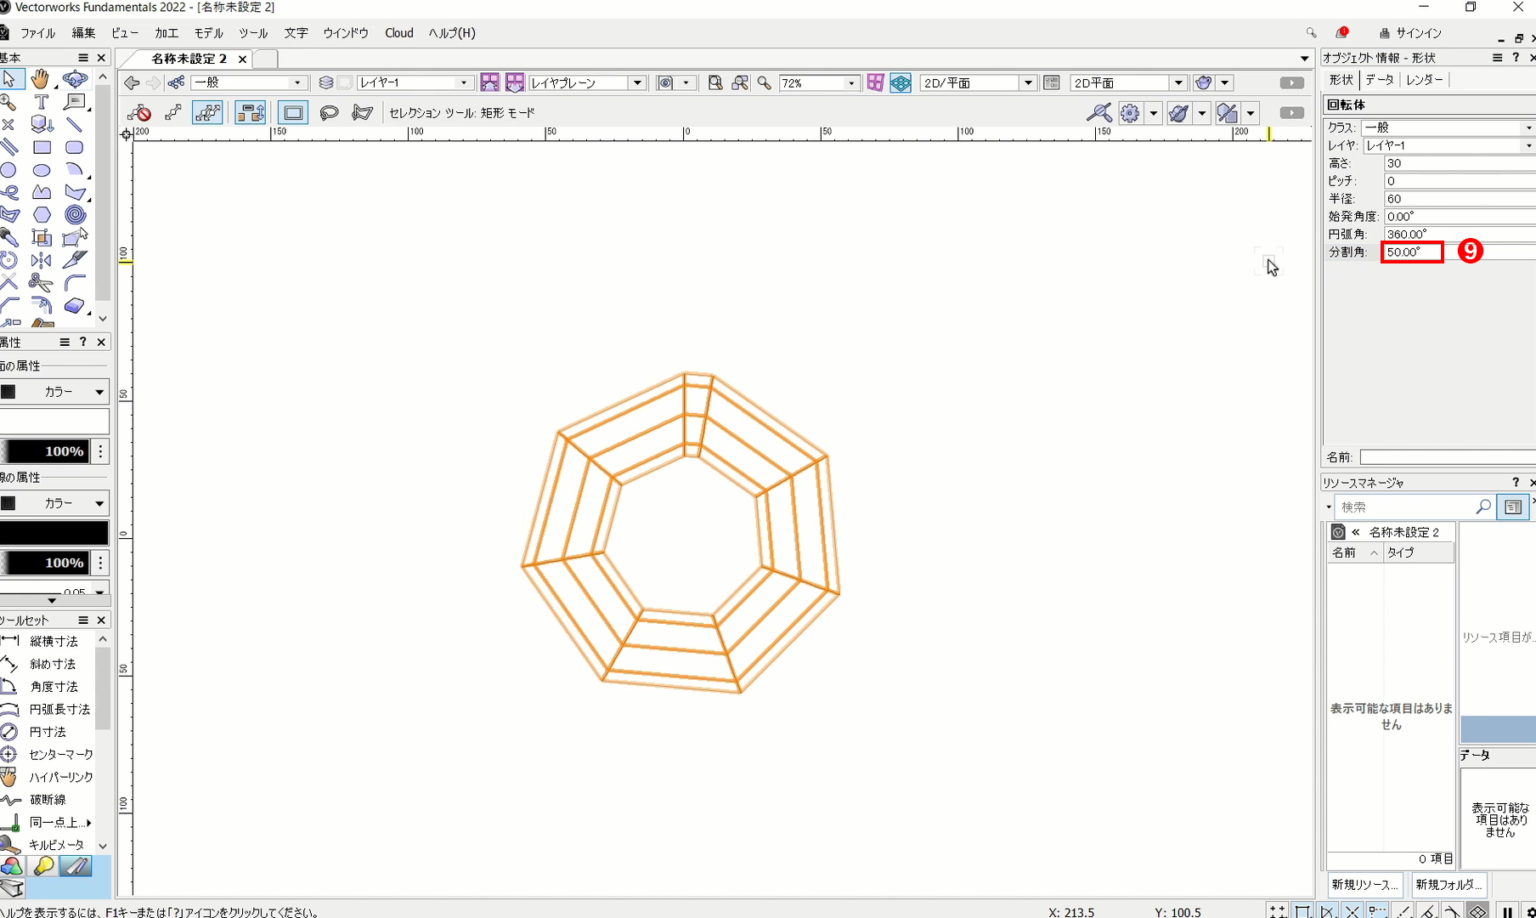
Task: Choose the Circle tool
Action: 10,168
